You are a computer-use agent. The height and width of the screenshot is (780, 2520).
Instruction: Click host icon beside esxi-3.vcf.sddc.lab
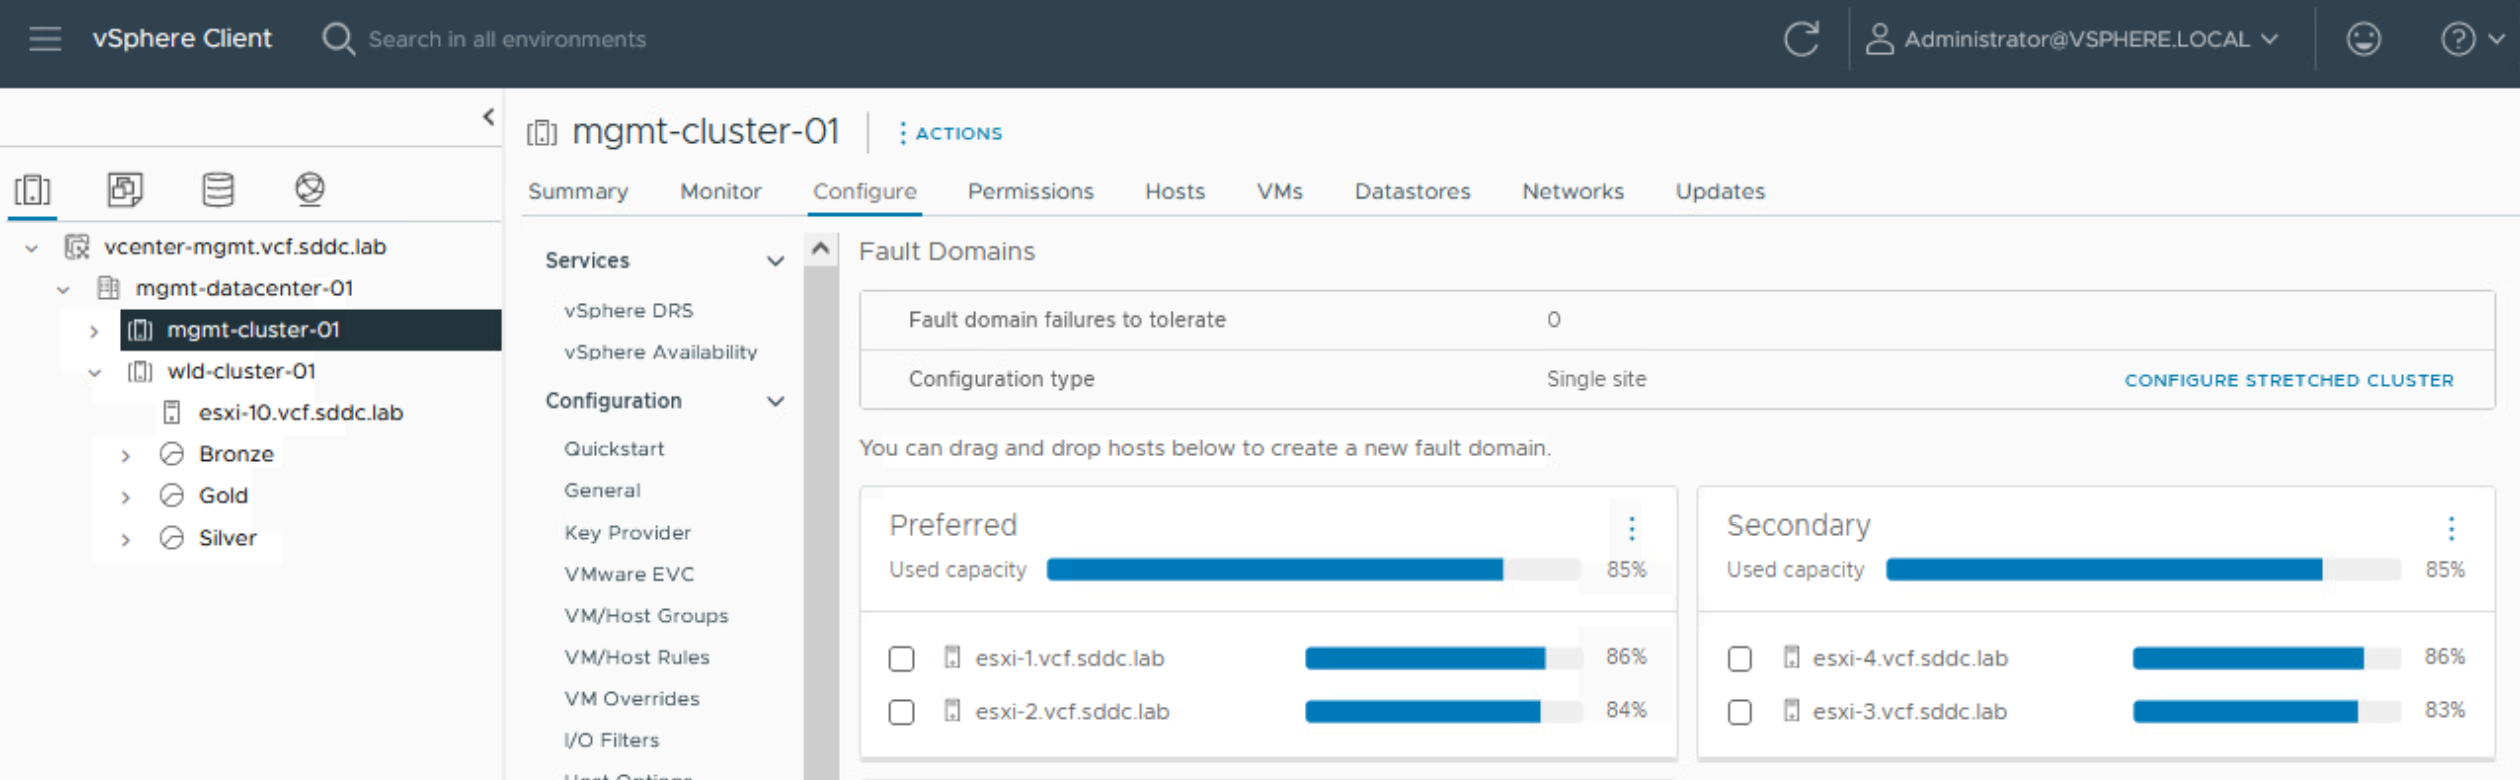click(1791, 711)
